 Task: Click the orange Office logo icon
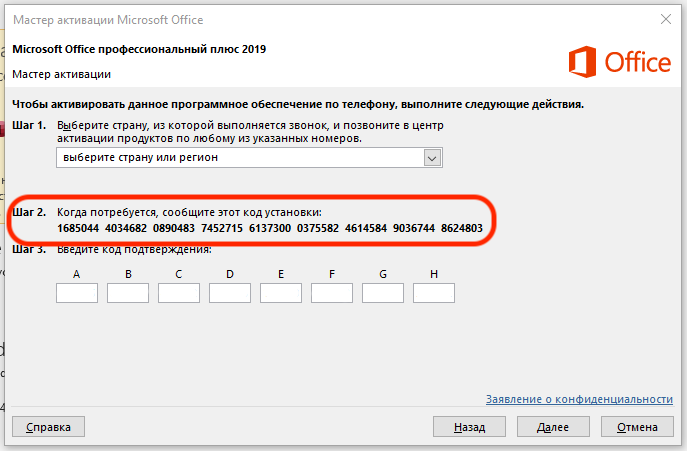pos(583,63)
